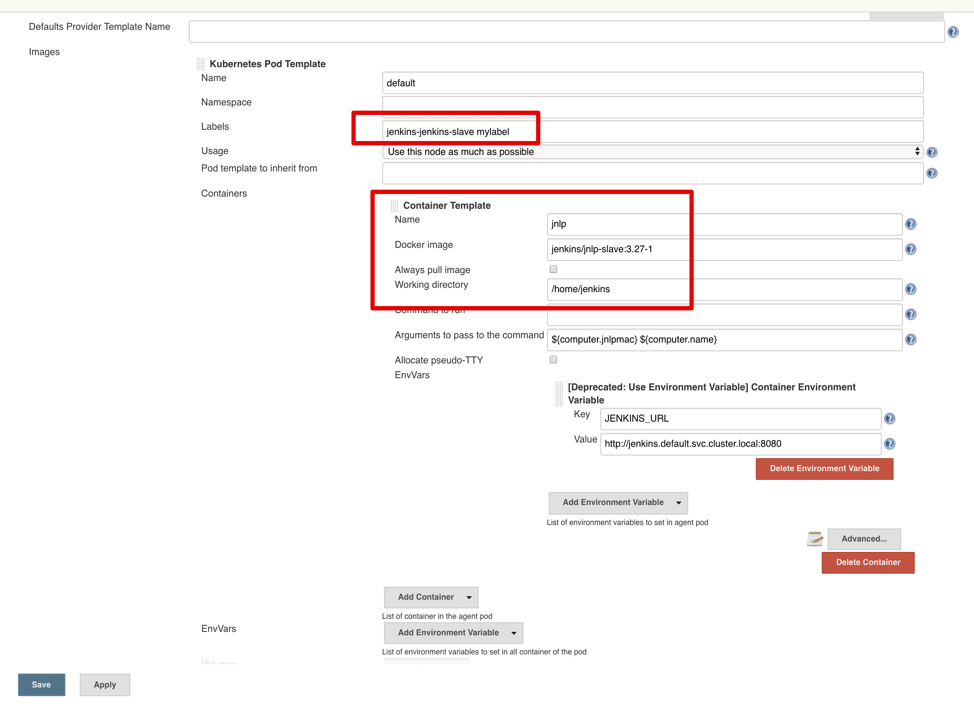Focus the Namespace input field
This screenshot has height=704, width=974.
652,107
